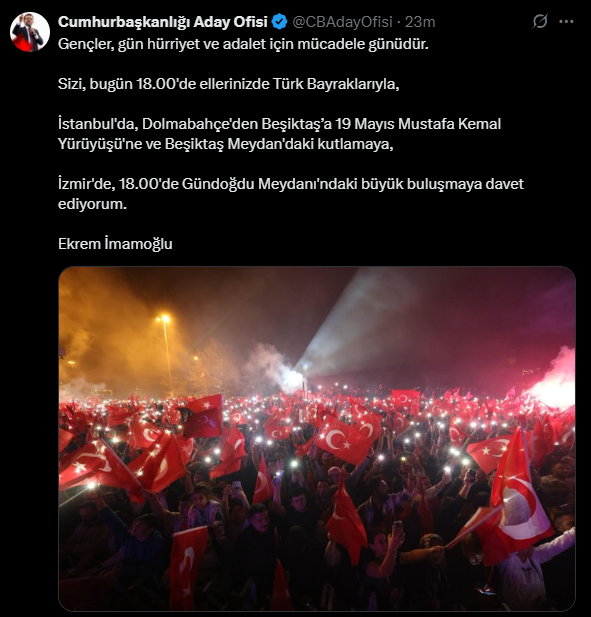Open the Grok explain-post icon
Image resolution: width=591 pixels, height=617 pixels.
pos(540,21)
